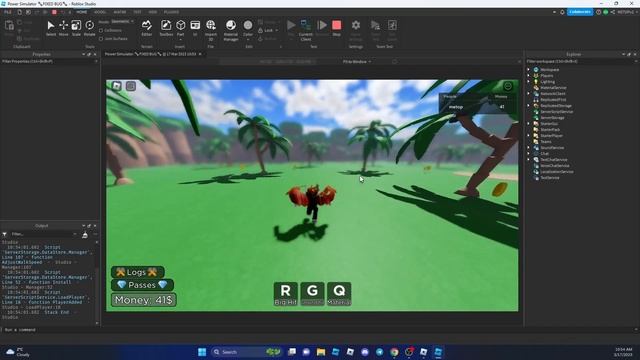Open Import 3D
The image size is (640, 360).
211,30
